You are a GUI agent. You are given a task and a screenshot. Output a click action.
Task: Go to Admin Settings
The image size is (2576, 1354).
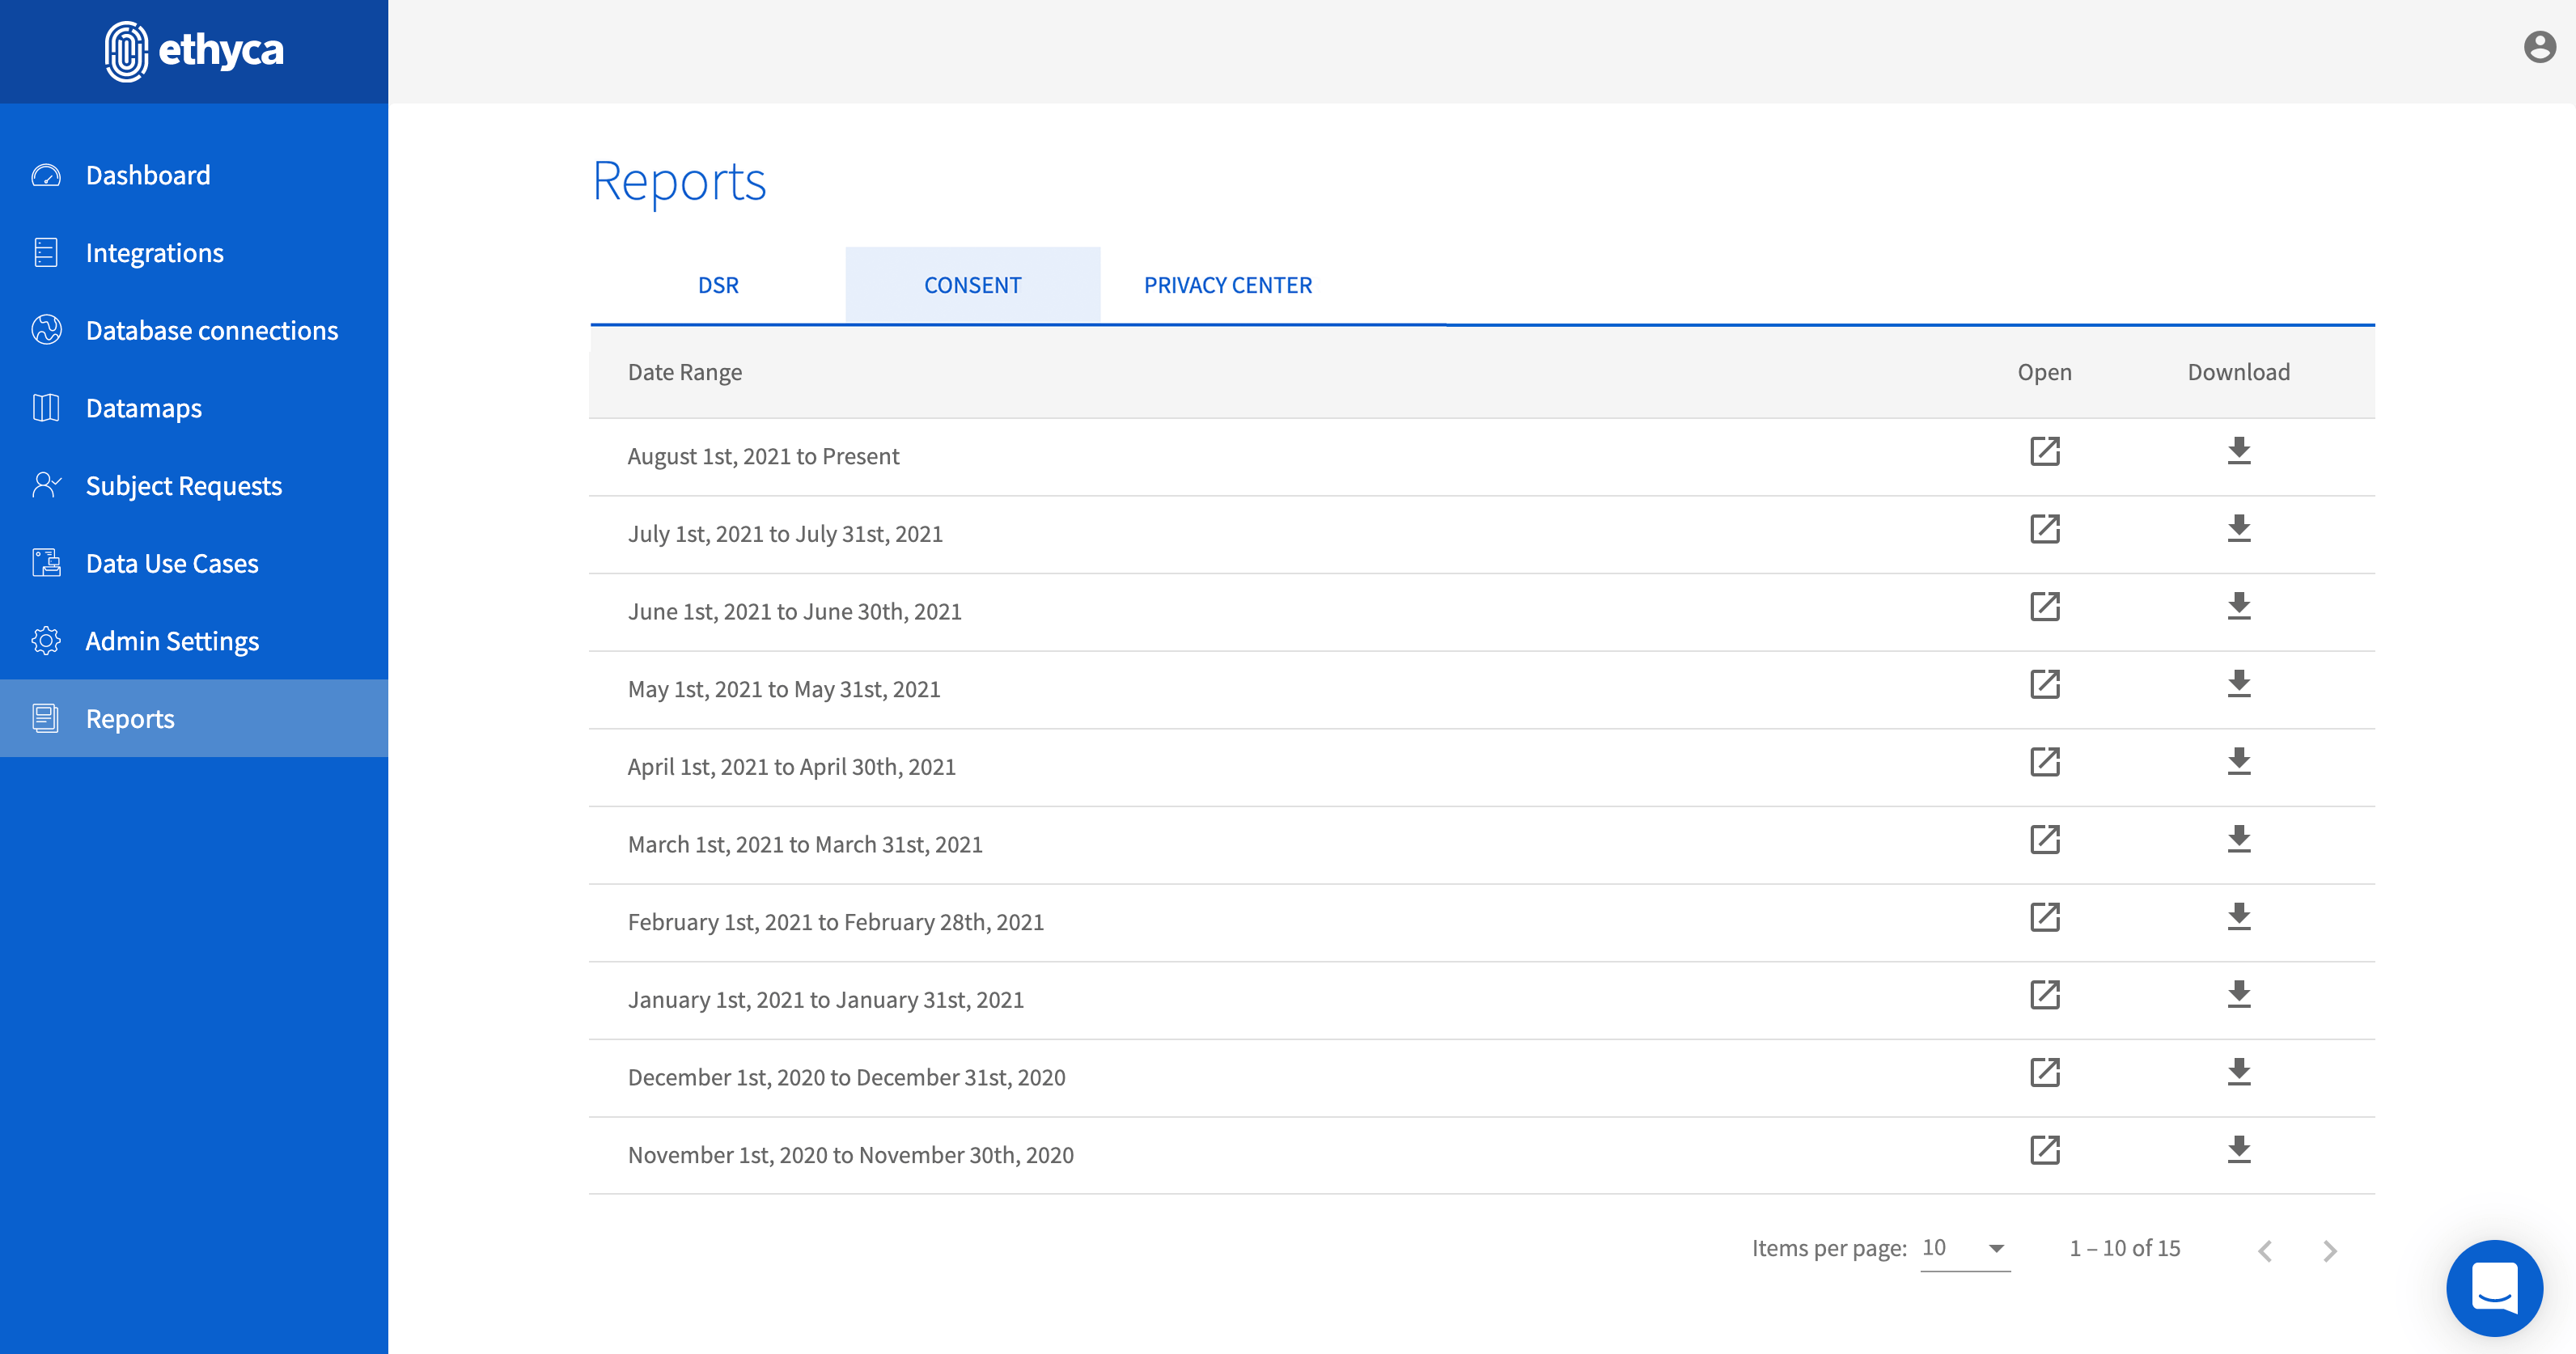[x=172, y=641]
